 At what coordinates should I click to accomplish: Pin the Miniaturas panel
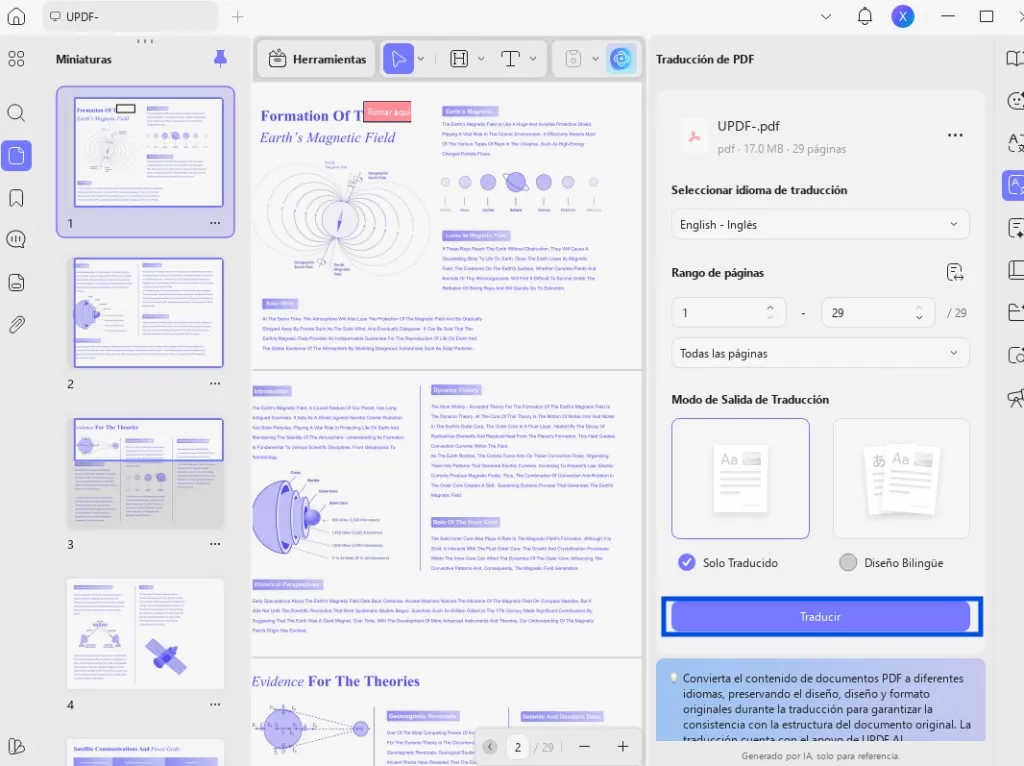coord(221,59)
